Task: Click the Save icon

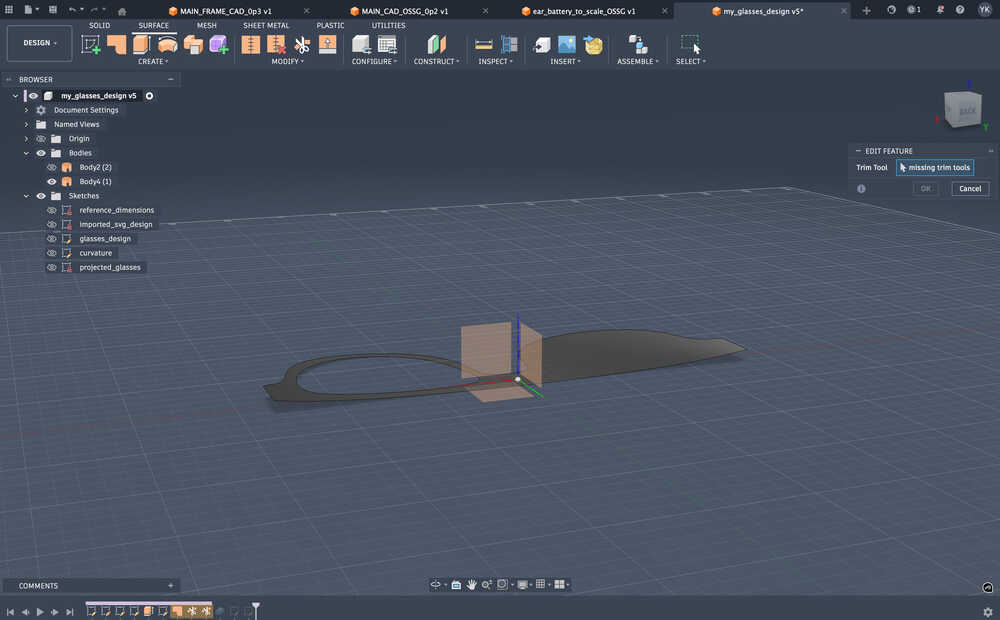Action: pyautogui.click(x=53, y=10)
